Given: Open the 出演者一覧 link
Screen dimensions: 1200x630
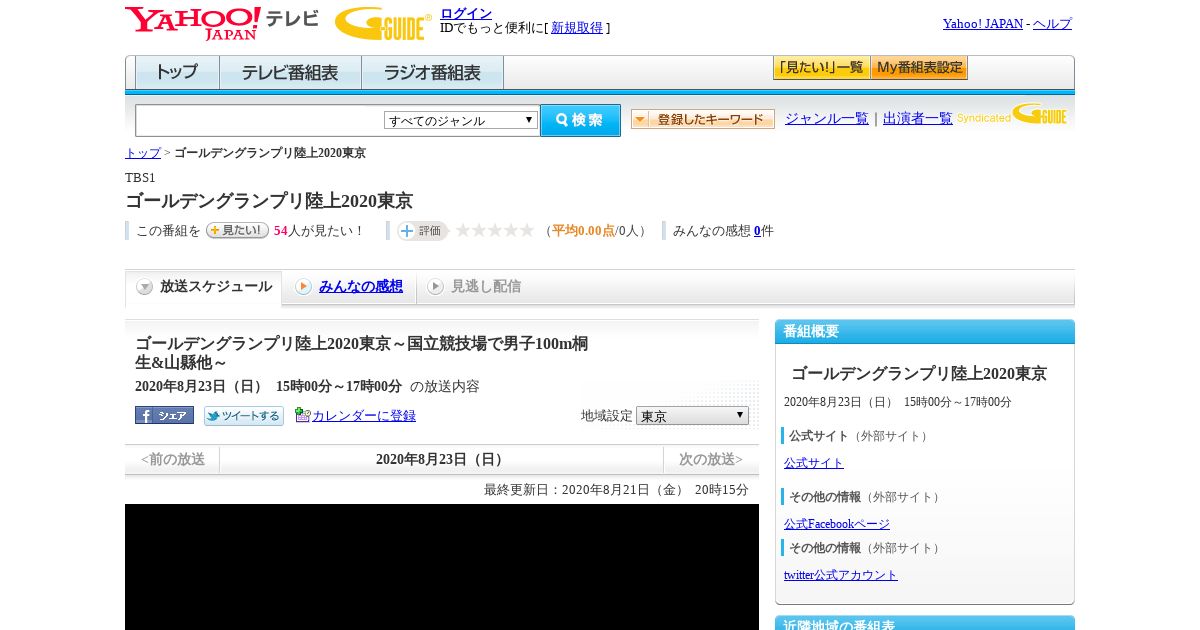Looking at the screenshot, I should click(918, 119).
